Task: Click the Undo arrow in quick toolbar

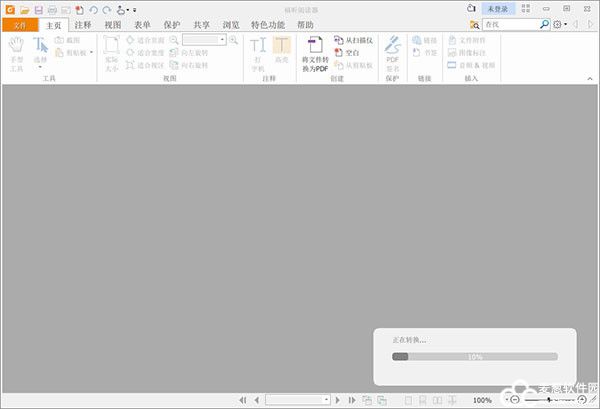Action: [93, 9]
